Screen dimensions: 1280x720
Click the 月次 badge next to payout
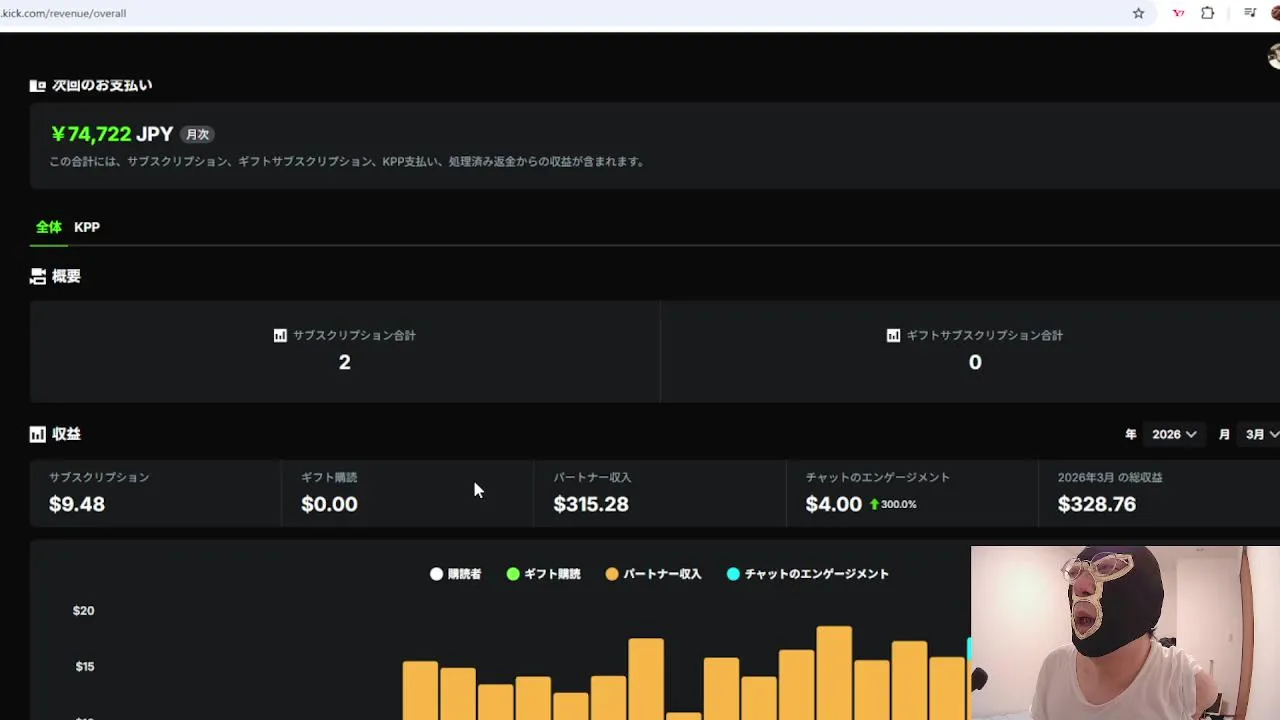click(x=197, y=134)
